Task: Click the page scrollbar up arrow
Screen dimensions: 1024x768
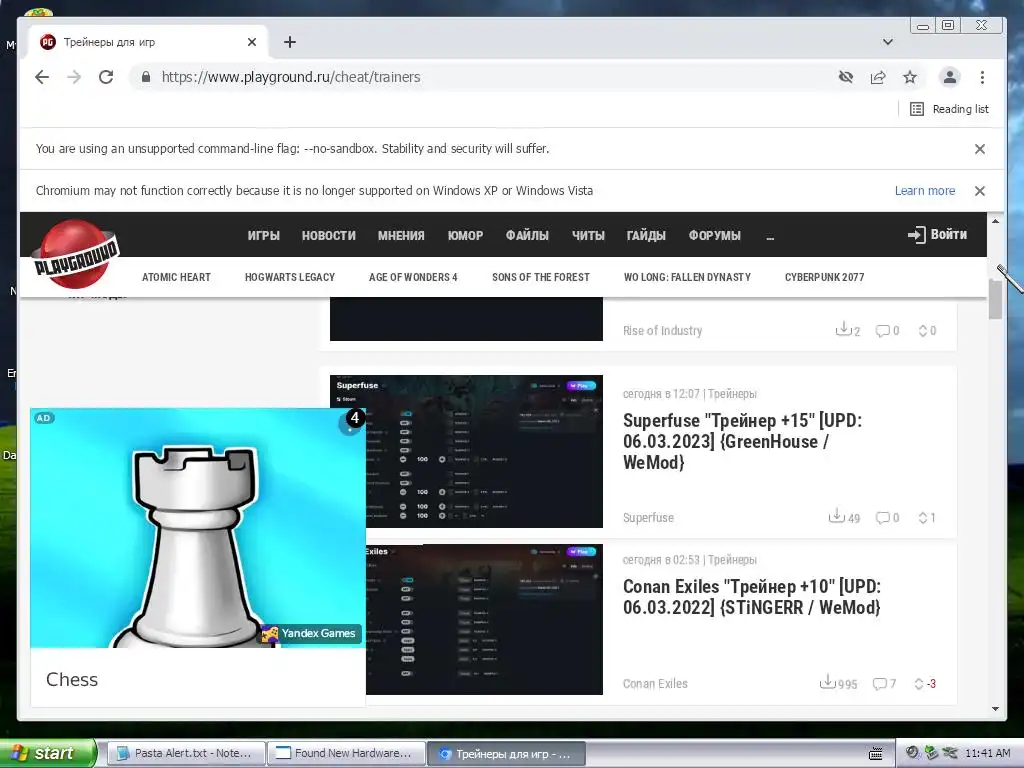Action: click(995, 221)
